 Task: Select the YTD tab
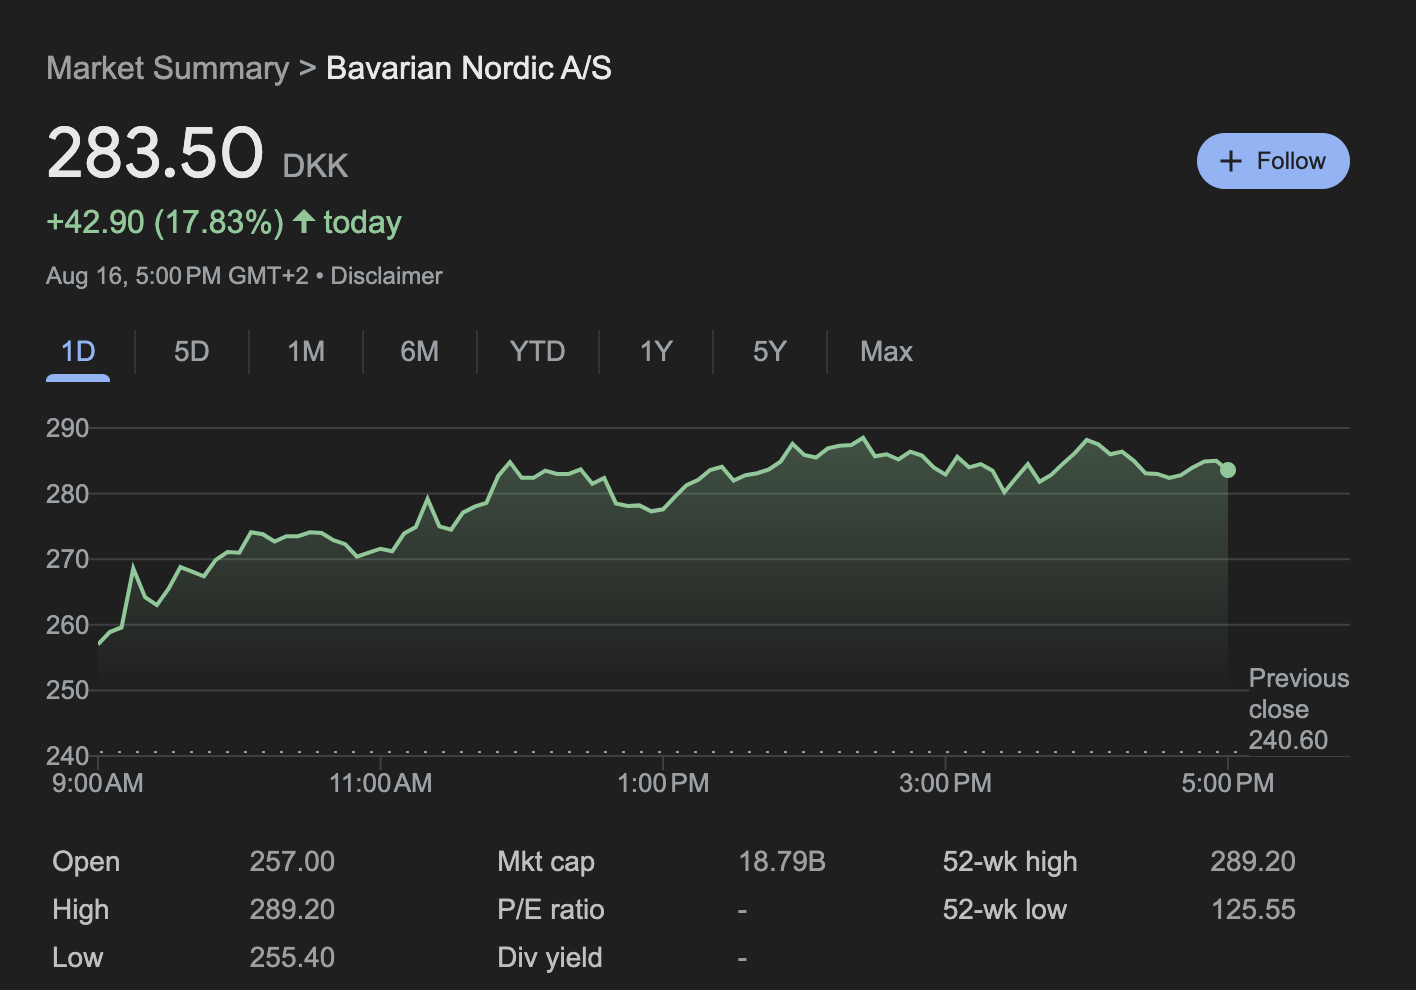tap(537, 352)
